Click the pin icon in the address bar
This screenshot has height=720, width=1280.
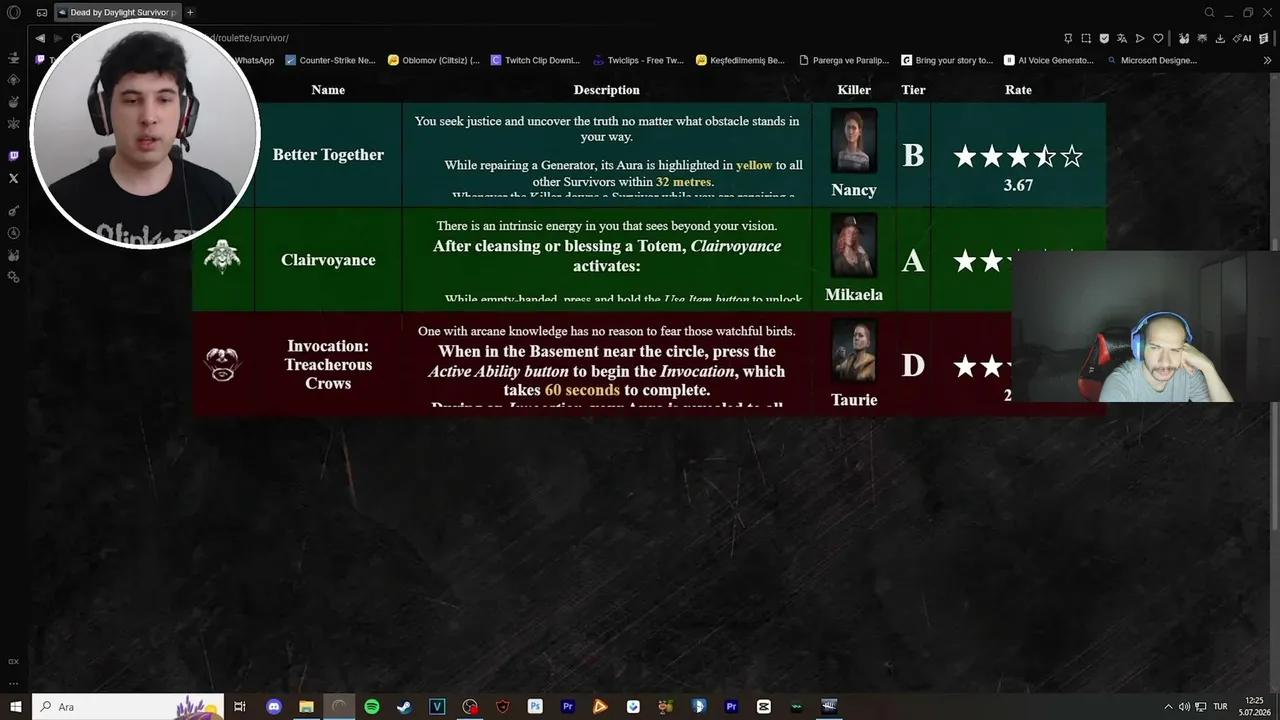click(1068, 38)
